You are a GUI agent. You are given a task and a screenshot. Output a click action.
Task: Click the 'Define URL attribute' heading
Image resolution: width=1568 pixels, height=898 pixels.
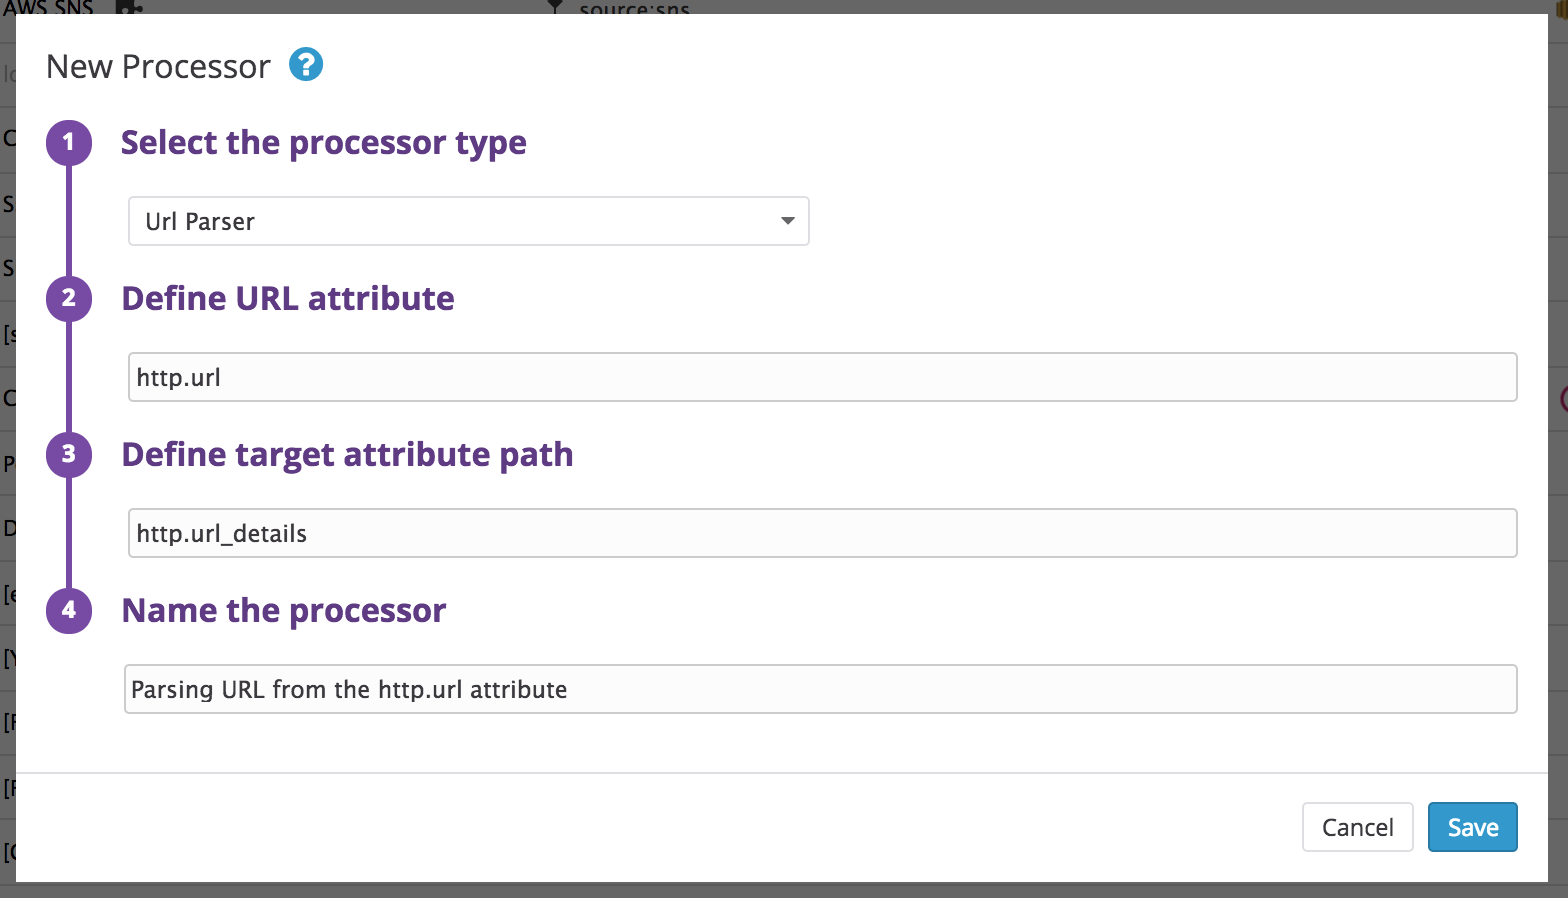click(x=288, y=298)
